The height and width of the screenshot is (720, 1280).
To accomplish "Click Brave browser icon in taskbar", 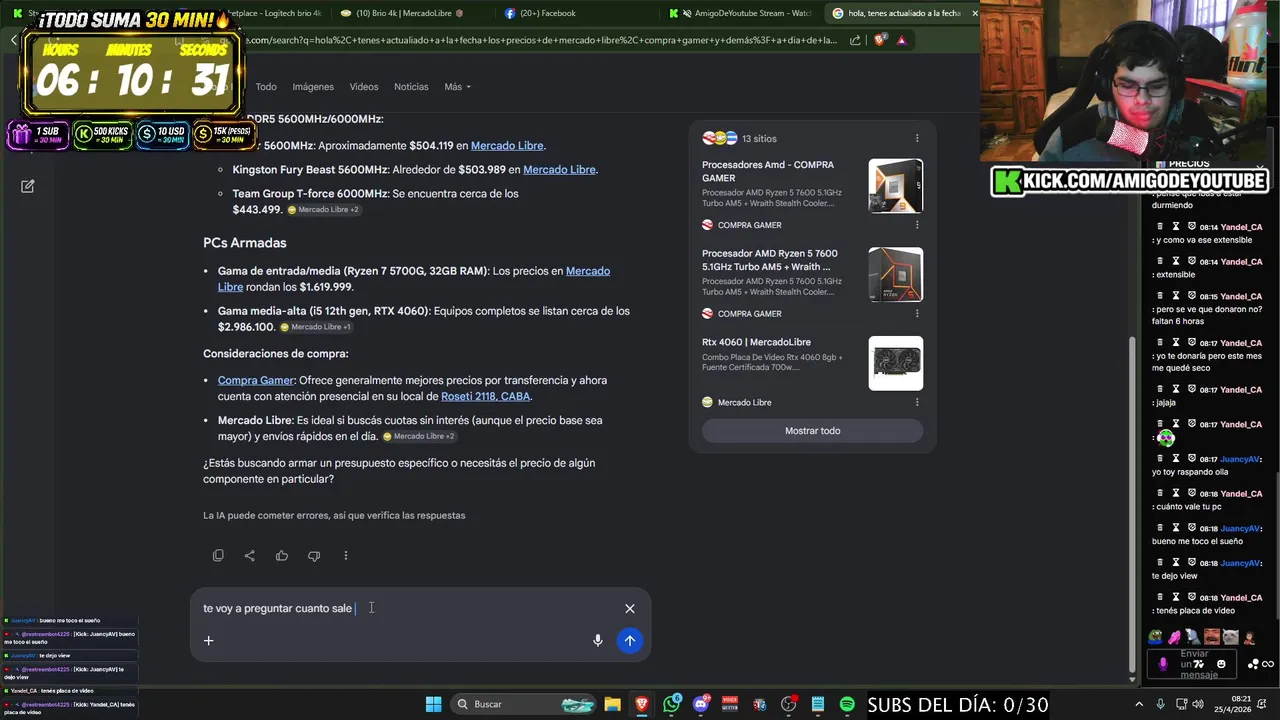I will tap(642, 704).
